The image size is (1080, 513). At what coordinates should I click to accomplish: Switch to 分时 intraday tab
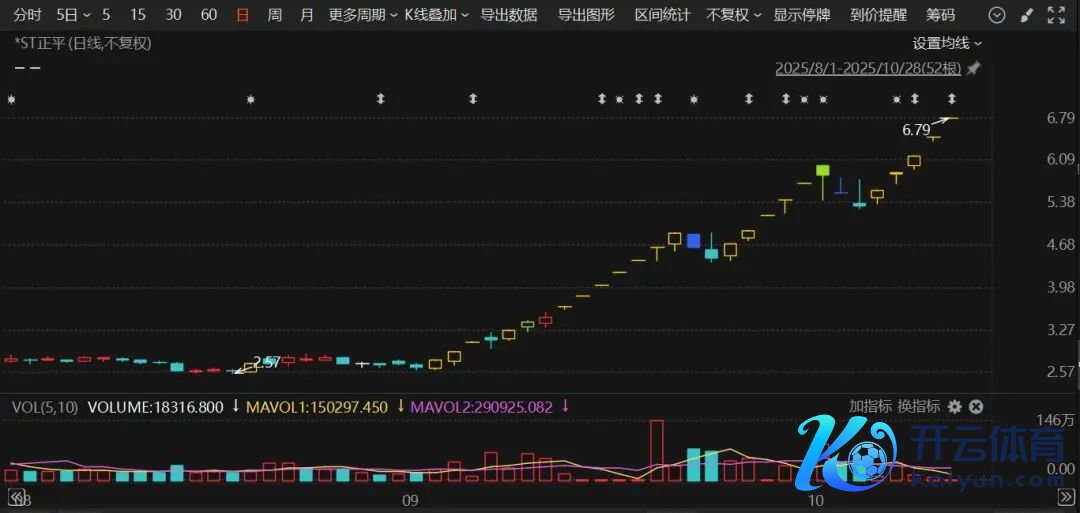pos(27,15)
